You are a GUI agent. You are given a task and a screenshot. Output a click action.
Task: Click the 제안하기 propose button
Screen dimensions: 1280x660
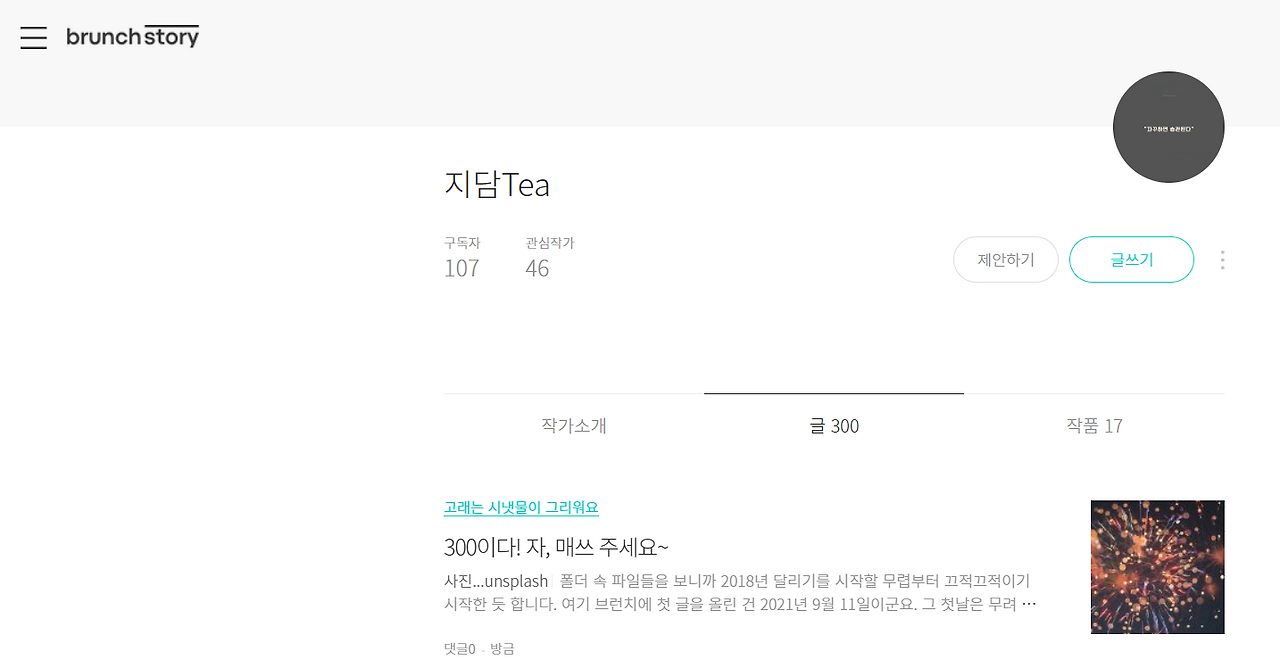1005,259
